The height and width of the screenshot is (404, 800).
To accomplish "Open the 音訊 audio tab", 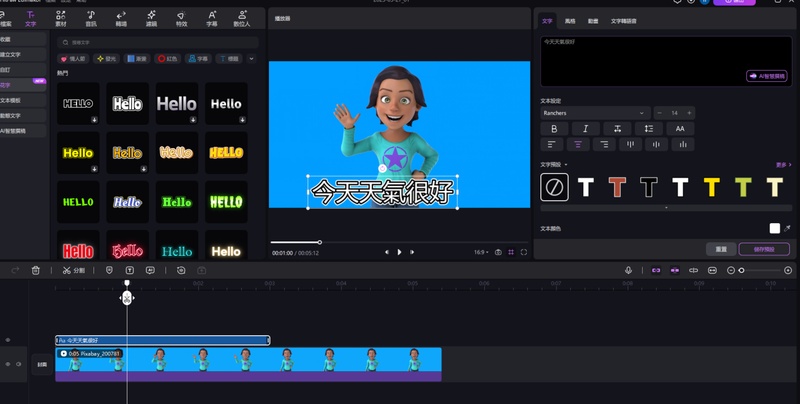I will coord(91,18).
